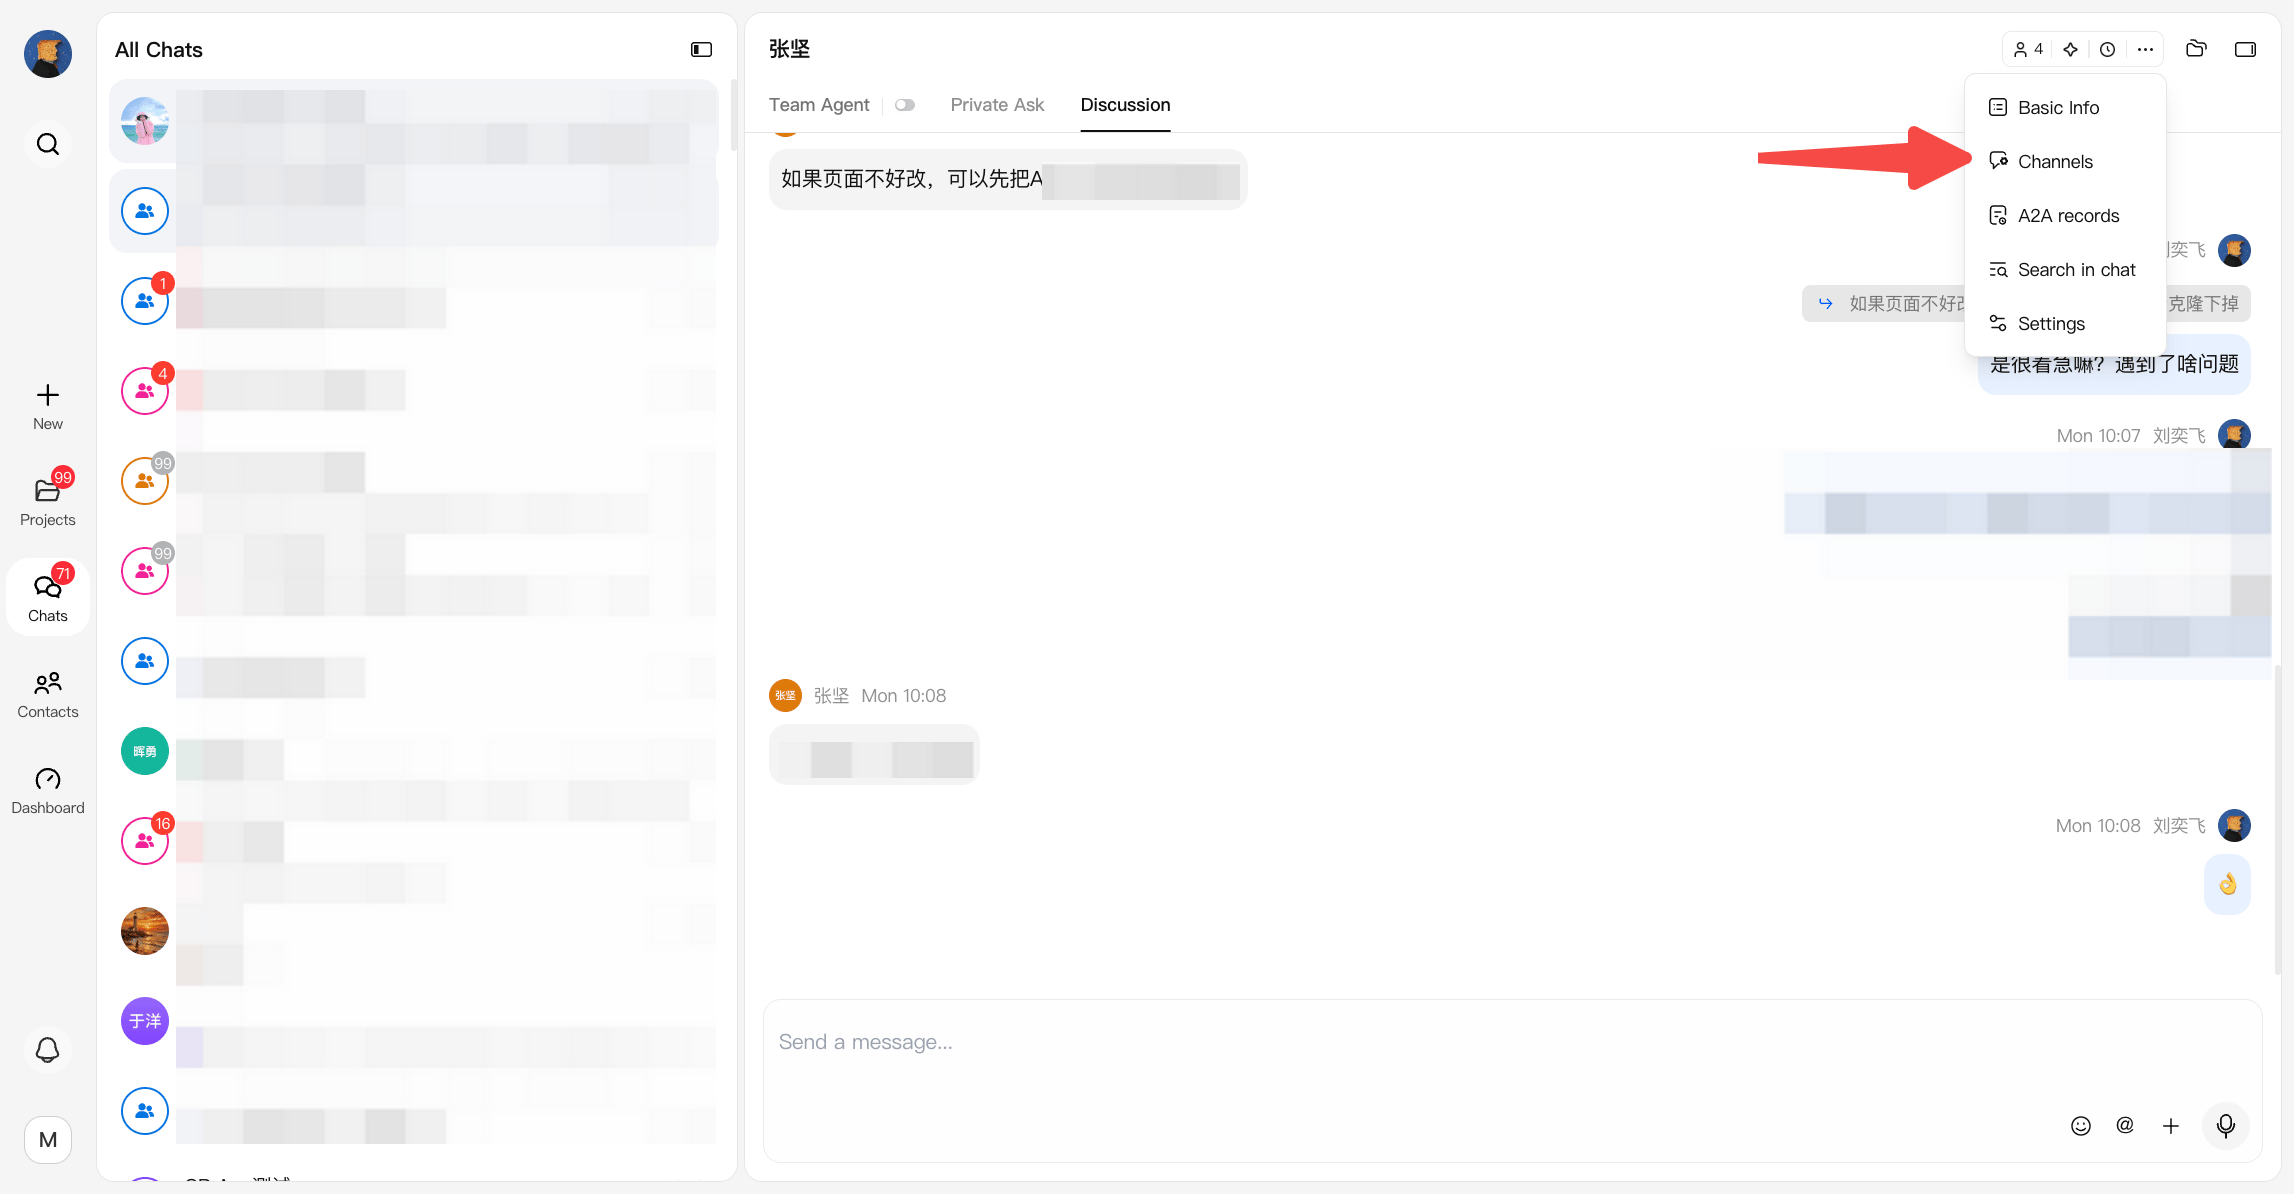Click the M workspace button at the bottom of the sidebar
This screenshot has width=2294, height=1194.
(x=48, y=1139)
